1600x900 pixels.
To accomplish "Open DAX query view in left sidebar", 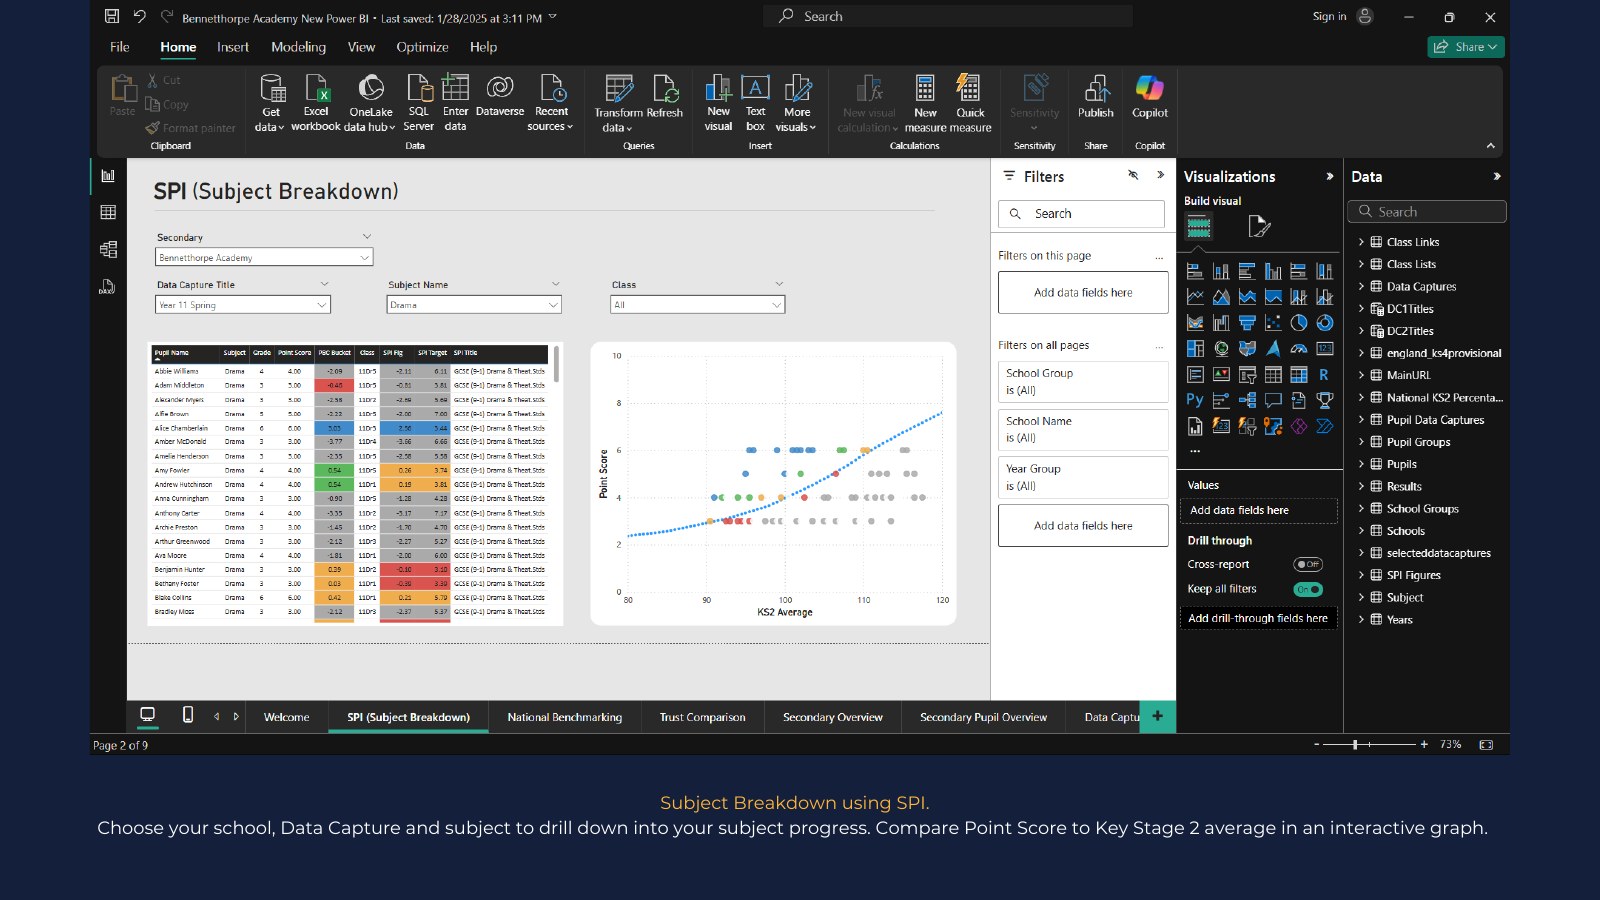I will (x=108, y=287).
